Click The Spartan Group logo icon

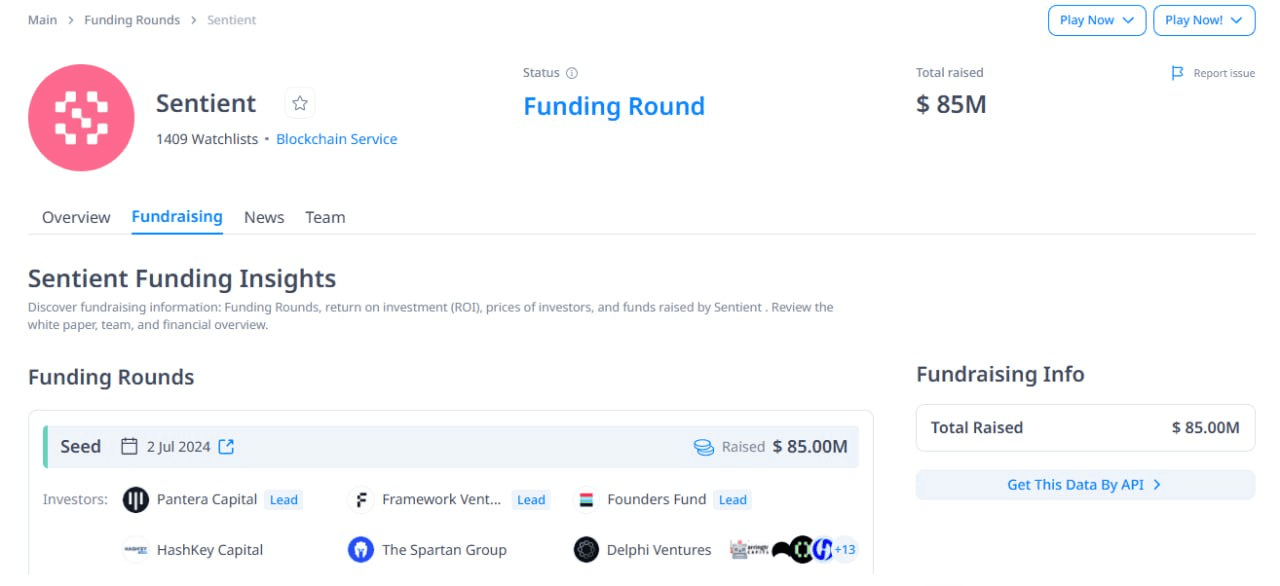pos(361,550)
